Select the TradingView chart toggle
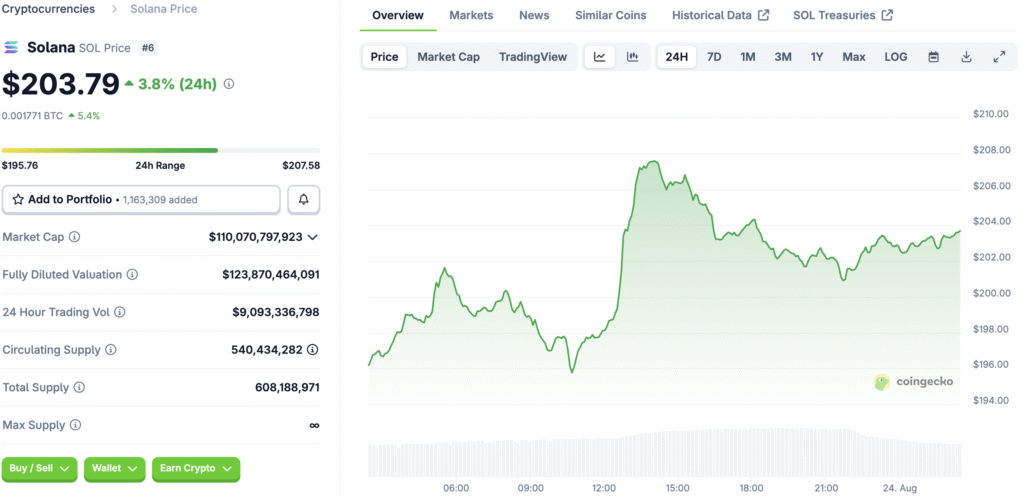1024x497 pixels. pyautogui.click(x=533, y=57)
